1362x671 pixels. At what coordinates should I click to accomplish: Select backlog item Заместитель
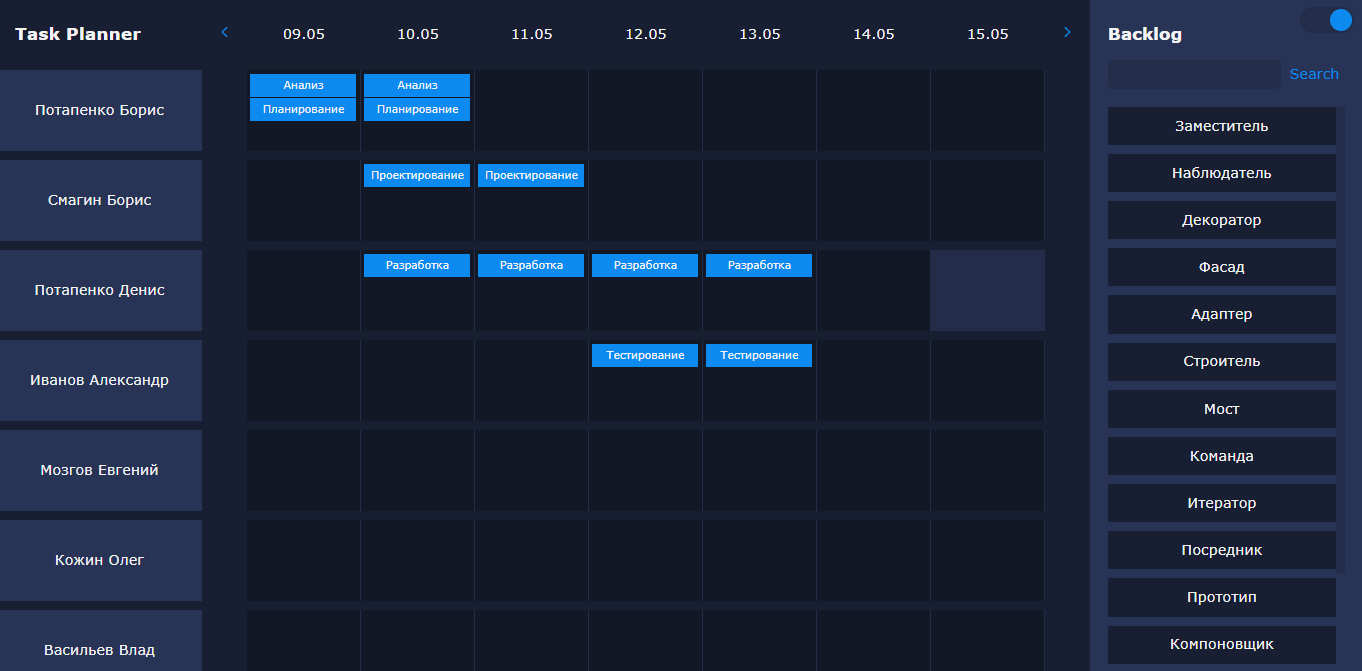1222,126
